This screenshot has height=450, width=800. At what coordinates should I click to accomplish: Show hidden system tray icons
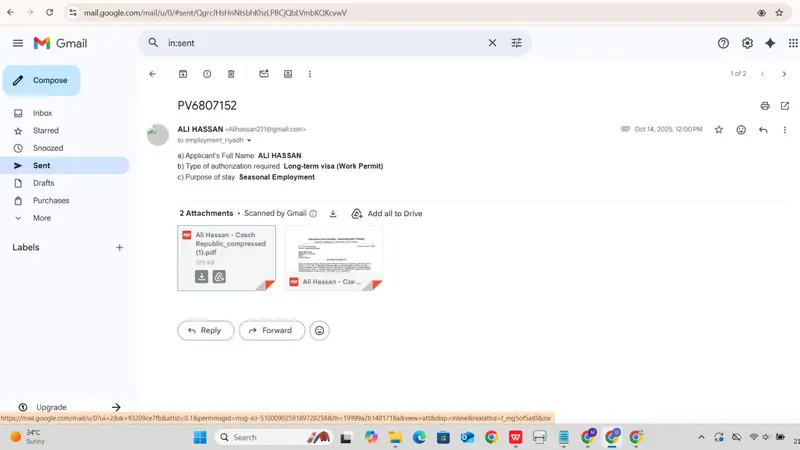coord(702,437)
